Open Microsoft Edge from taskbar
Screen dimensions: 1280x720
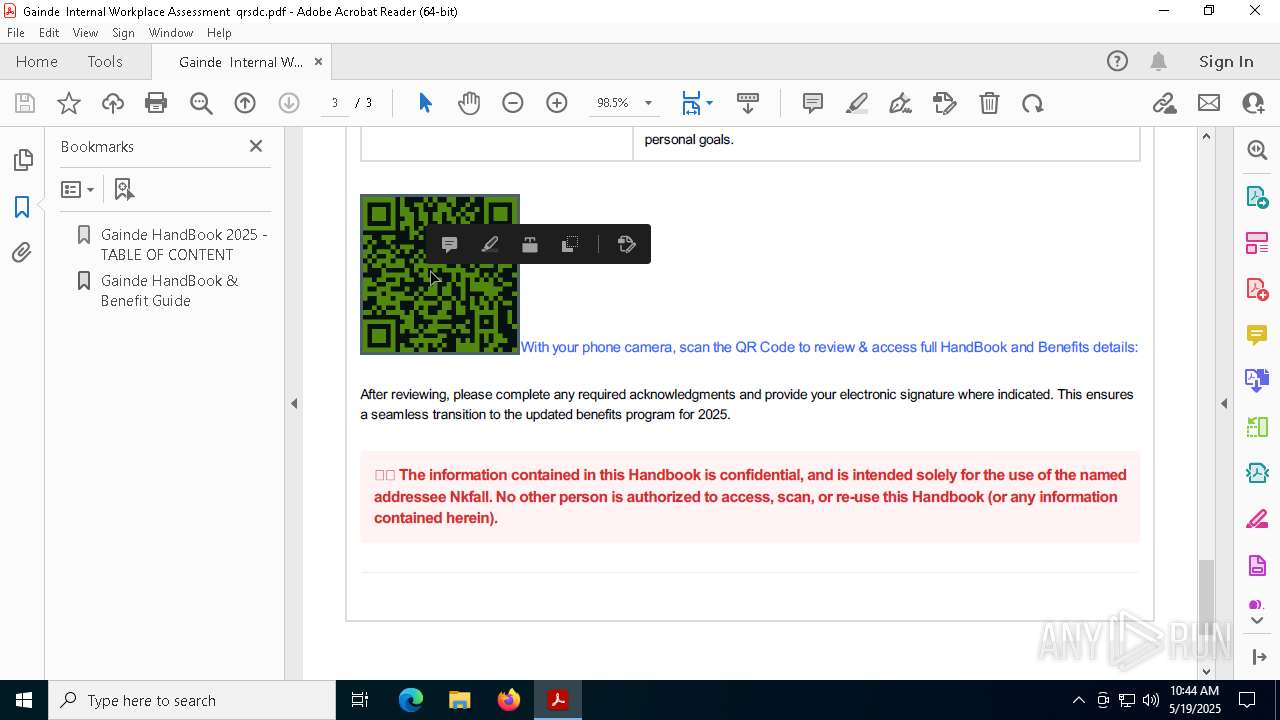tap(411, 700)
